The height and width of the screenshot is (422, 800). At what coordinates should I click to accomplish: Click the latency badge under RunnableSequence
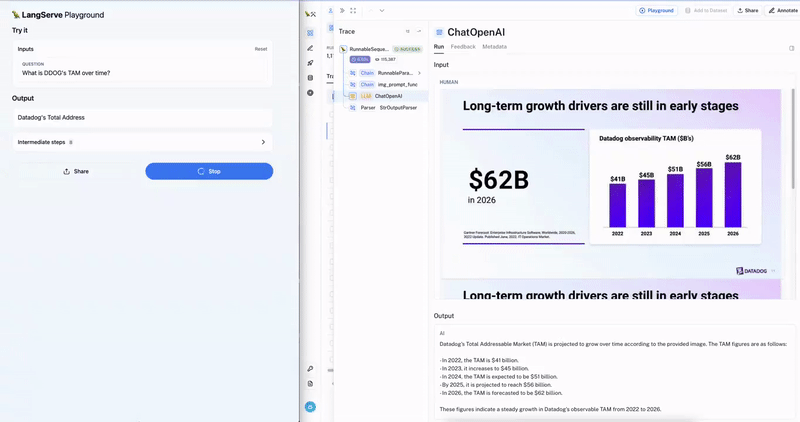pyautogui.click(x=360, y=59)
